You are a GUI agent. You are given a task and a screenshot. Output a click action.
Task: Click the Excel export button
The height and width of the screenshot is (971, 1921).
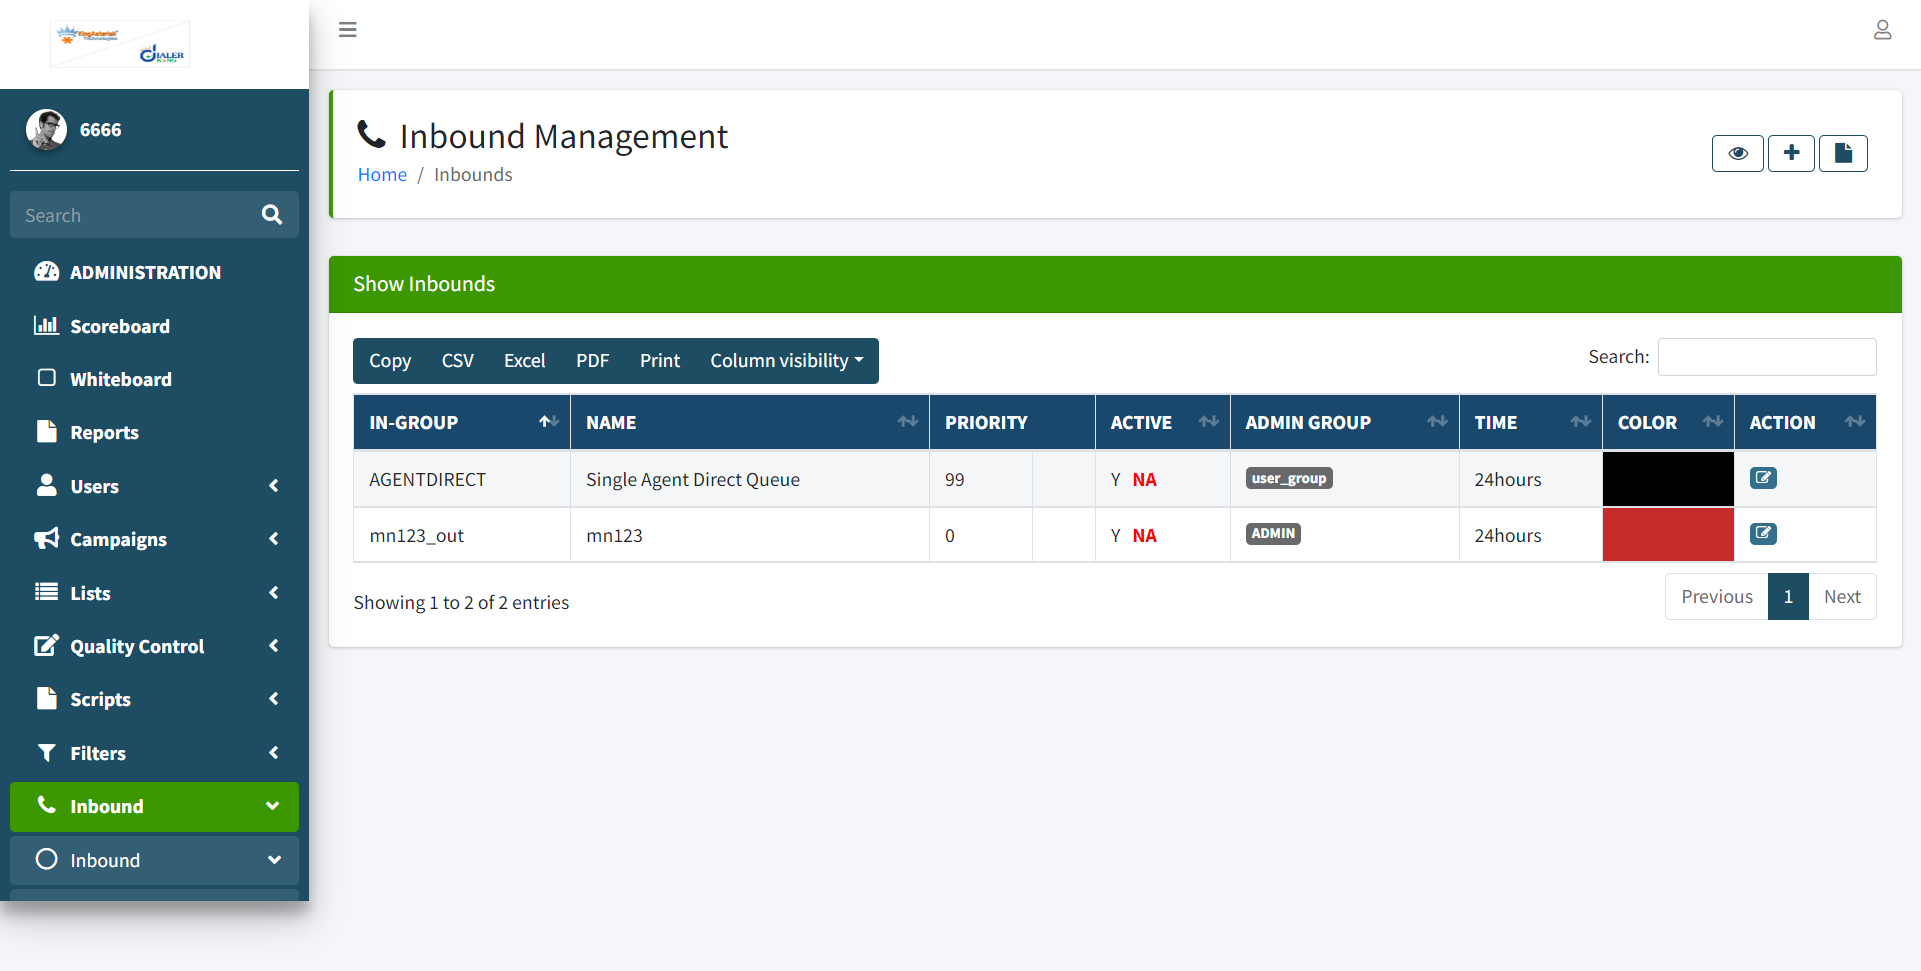(524, 361)
